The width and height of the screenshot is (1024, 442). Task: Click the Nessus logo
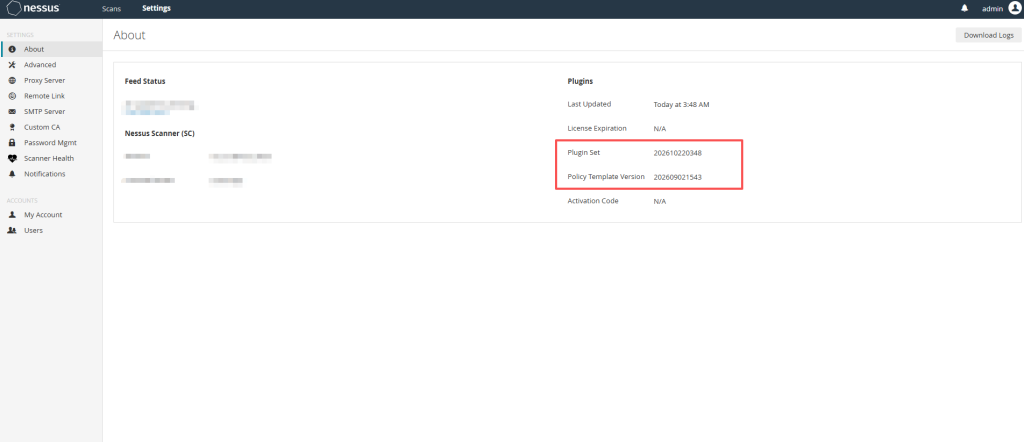(33, 8)
